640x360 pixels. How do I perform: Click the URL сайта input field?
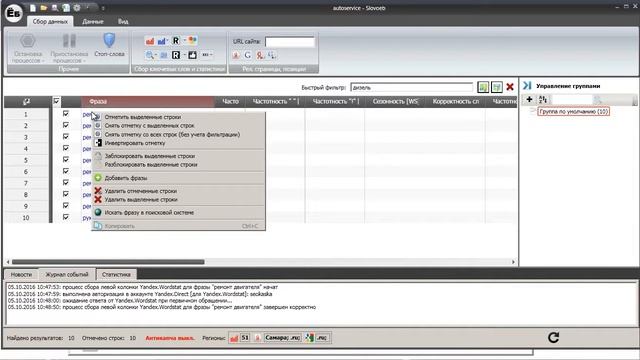click(x=290, y=42)
